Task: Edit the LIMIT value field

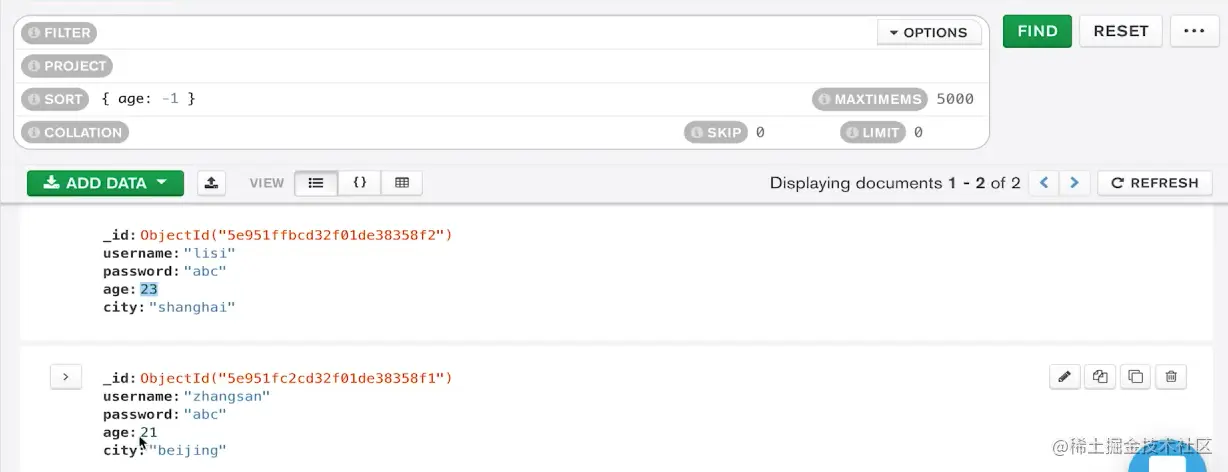Action: [x=945, y=132]
